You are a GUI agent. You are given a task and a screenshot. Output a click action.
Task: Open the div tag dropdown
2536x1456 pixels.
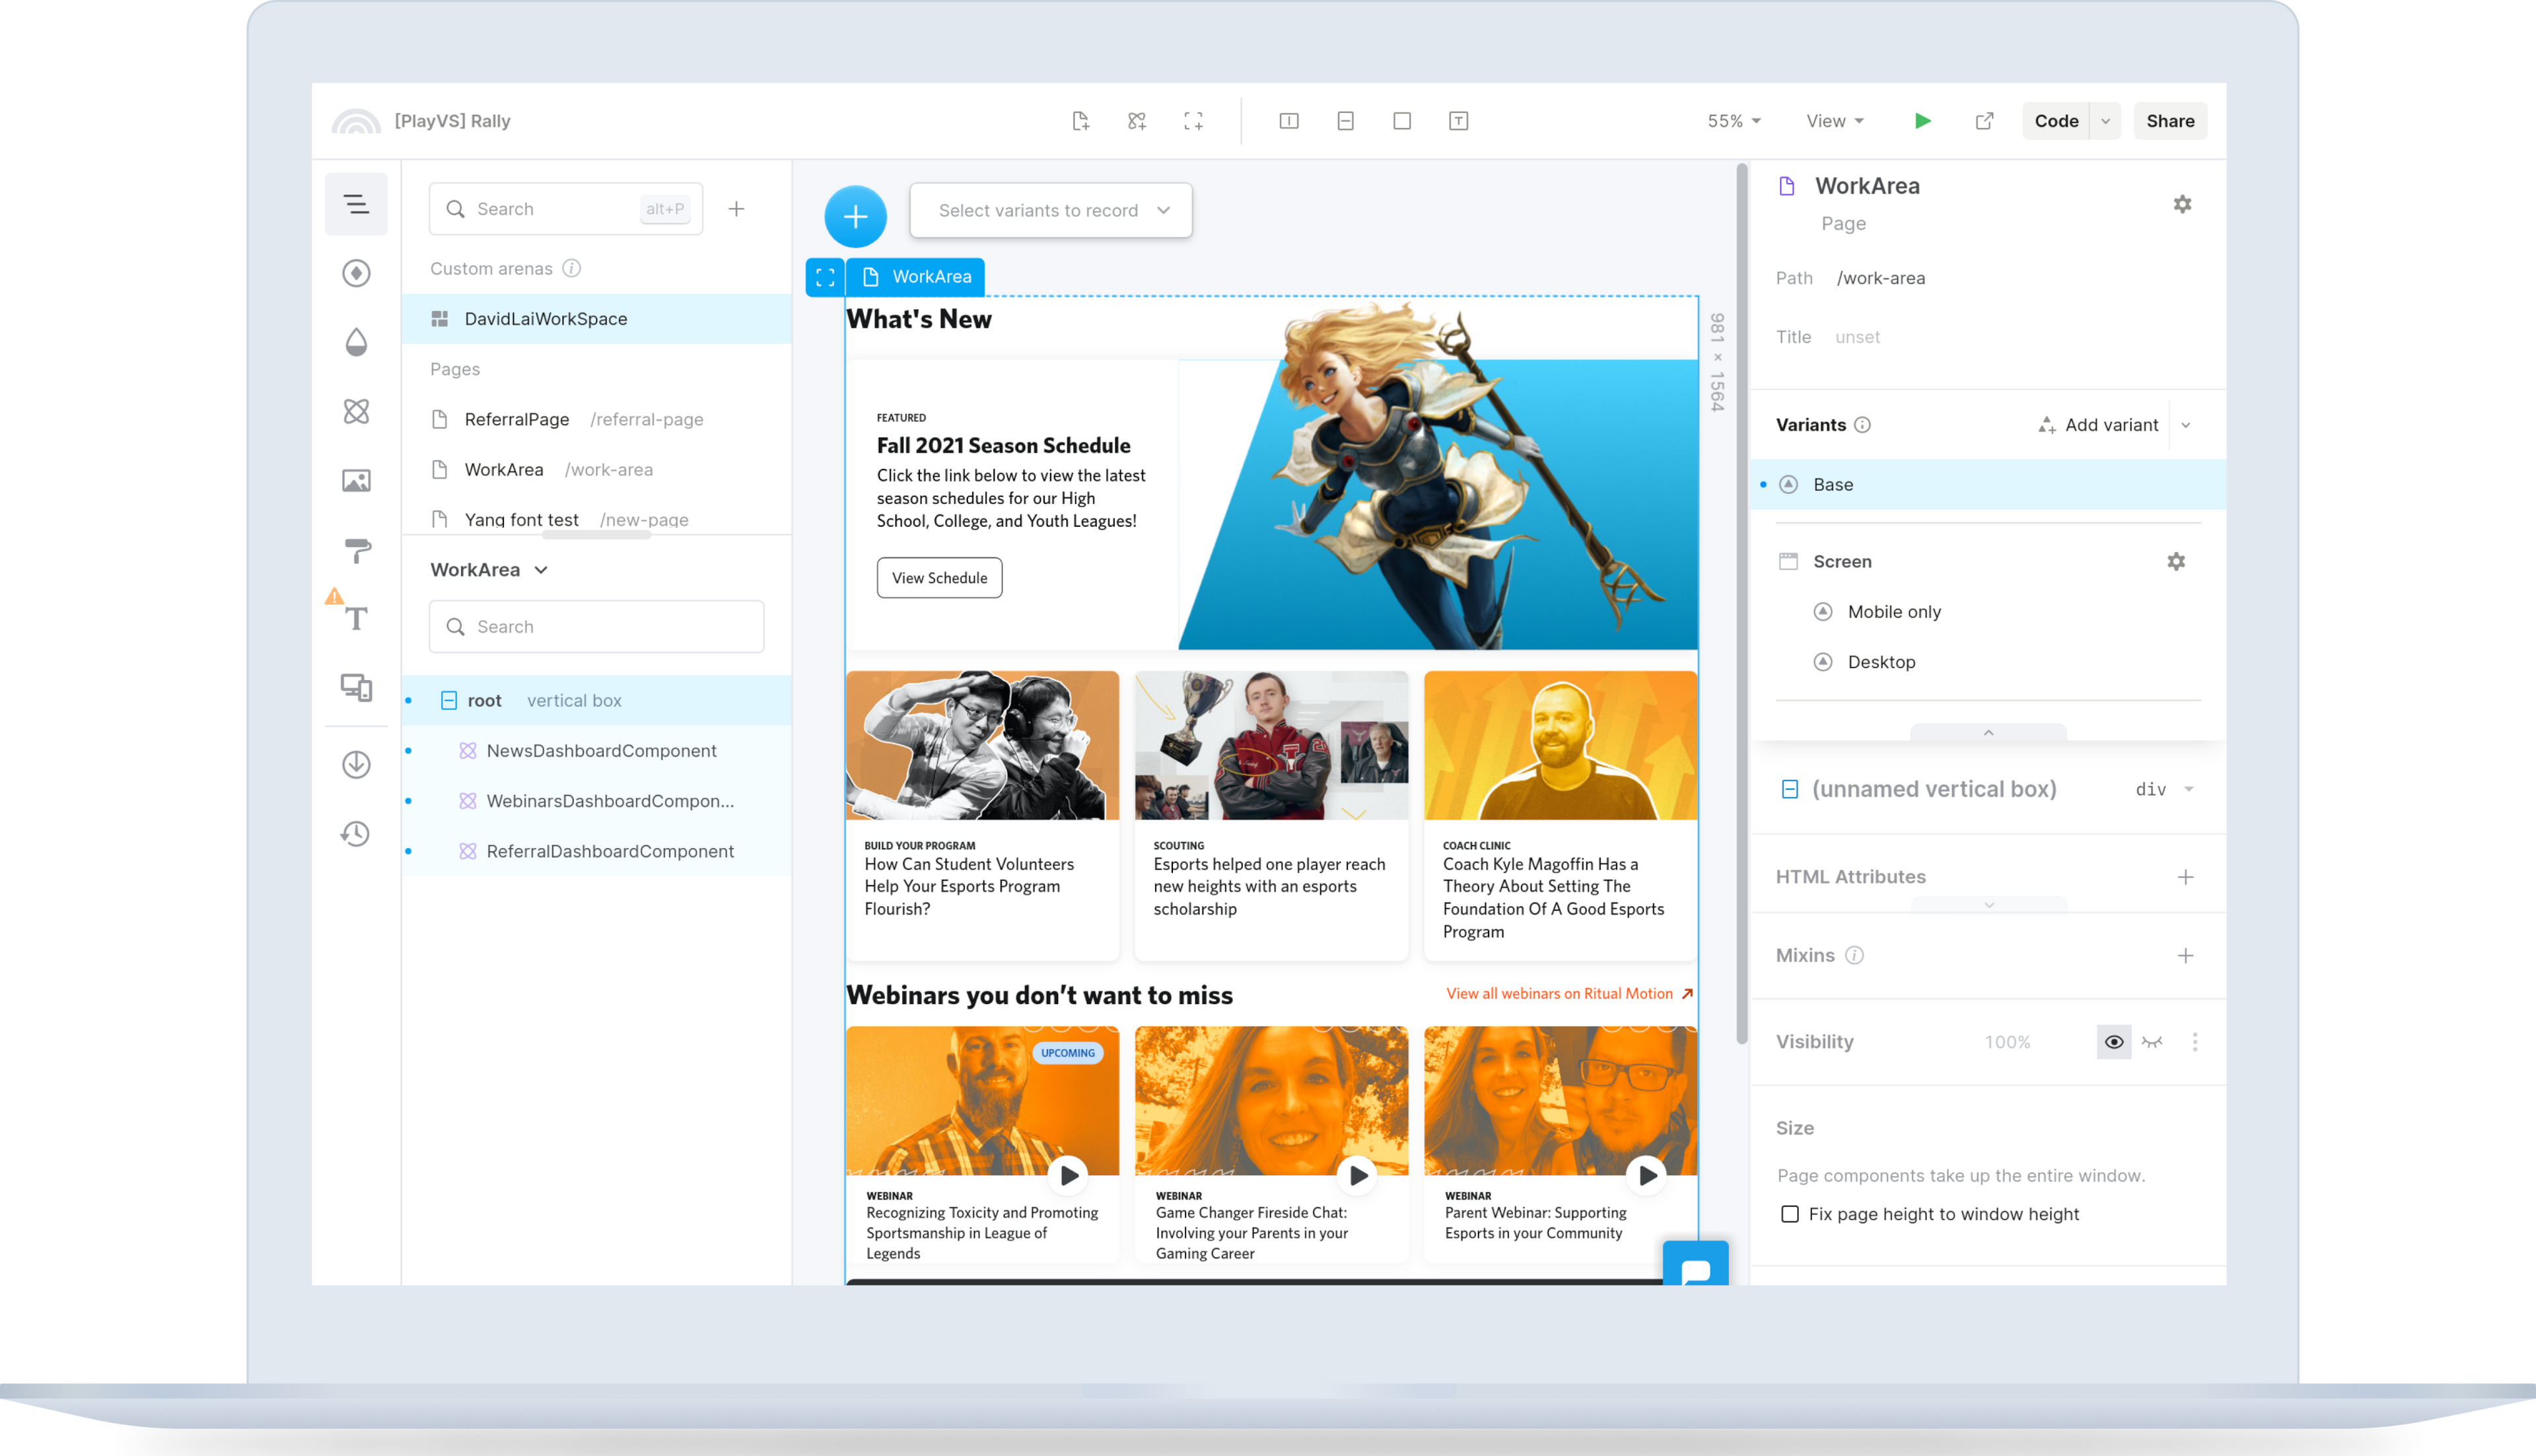click(2164, 789)
